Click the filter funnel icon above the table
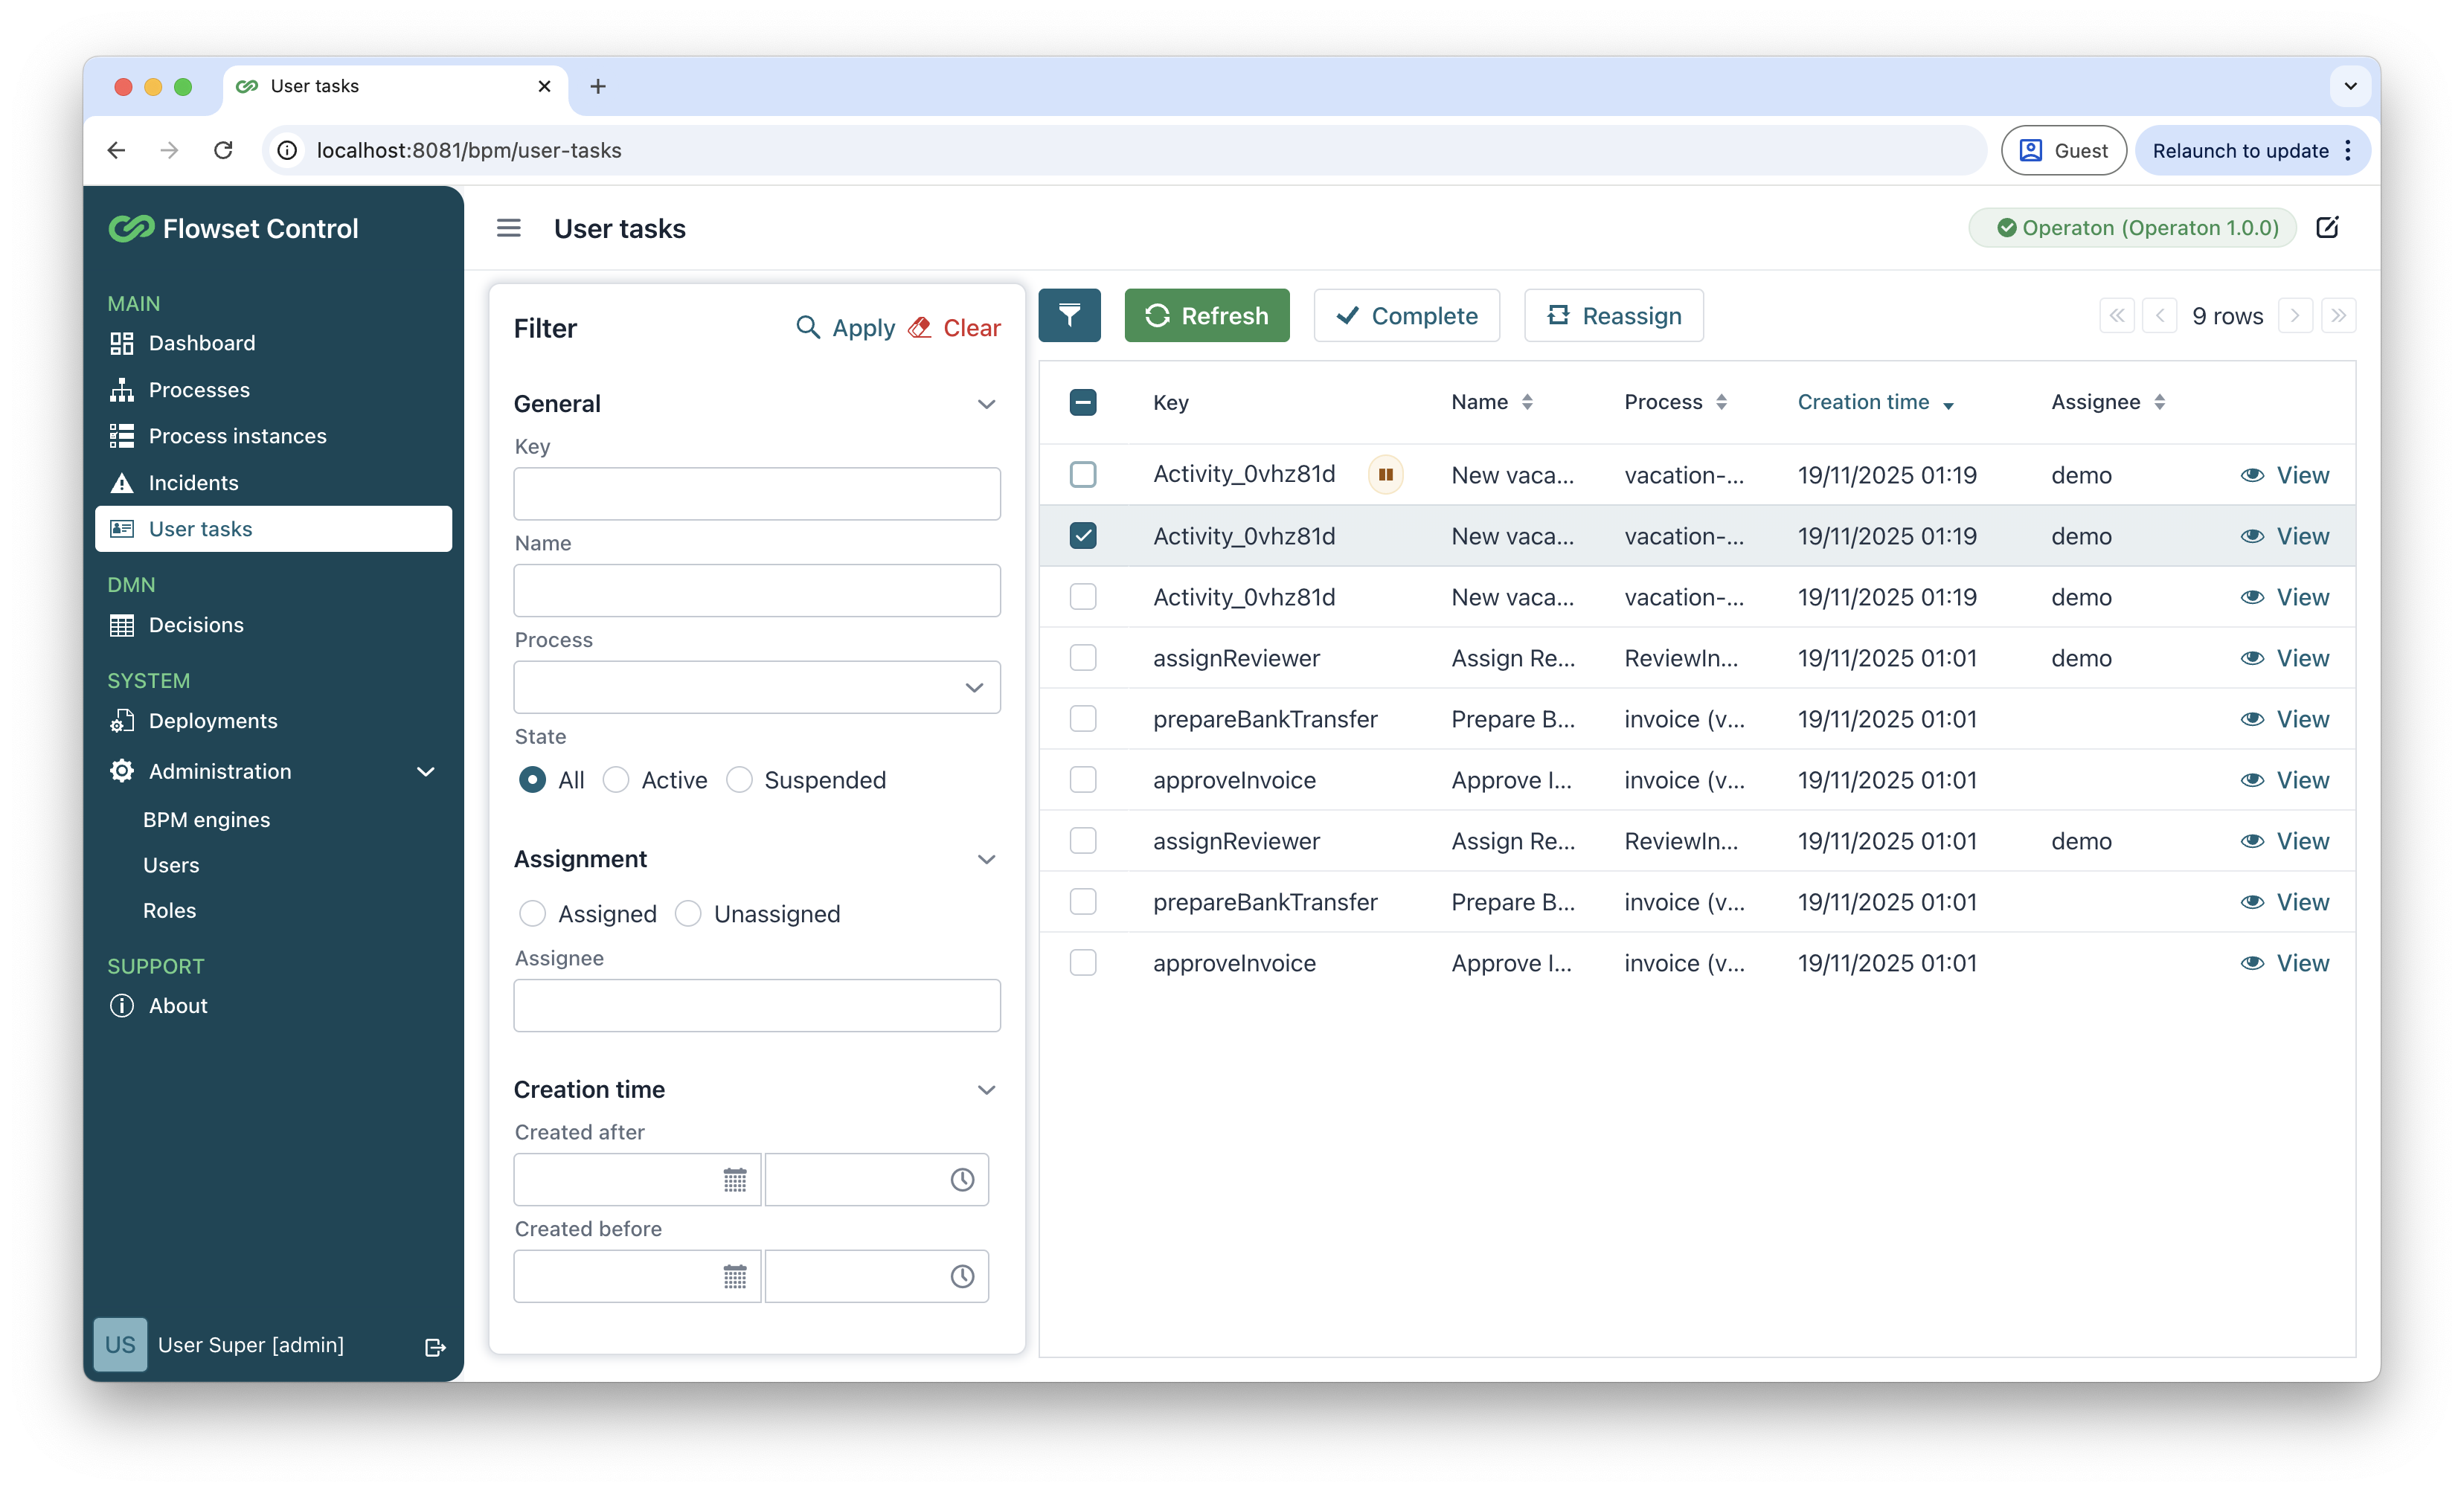Viewport: 2464px width, 1492px height. [1070, 315]
